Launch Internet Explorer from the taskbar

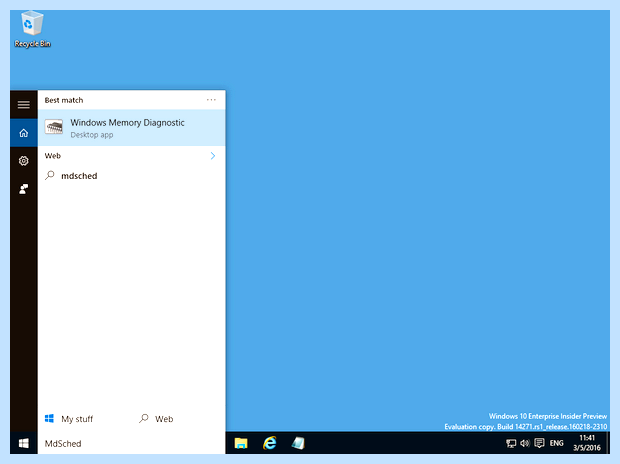pyautogui.click(x=270, y=443)
